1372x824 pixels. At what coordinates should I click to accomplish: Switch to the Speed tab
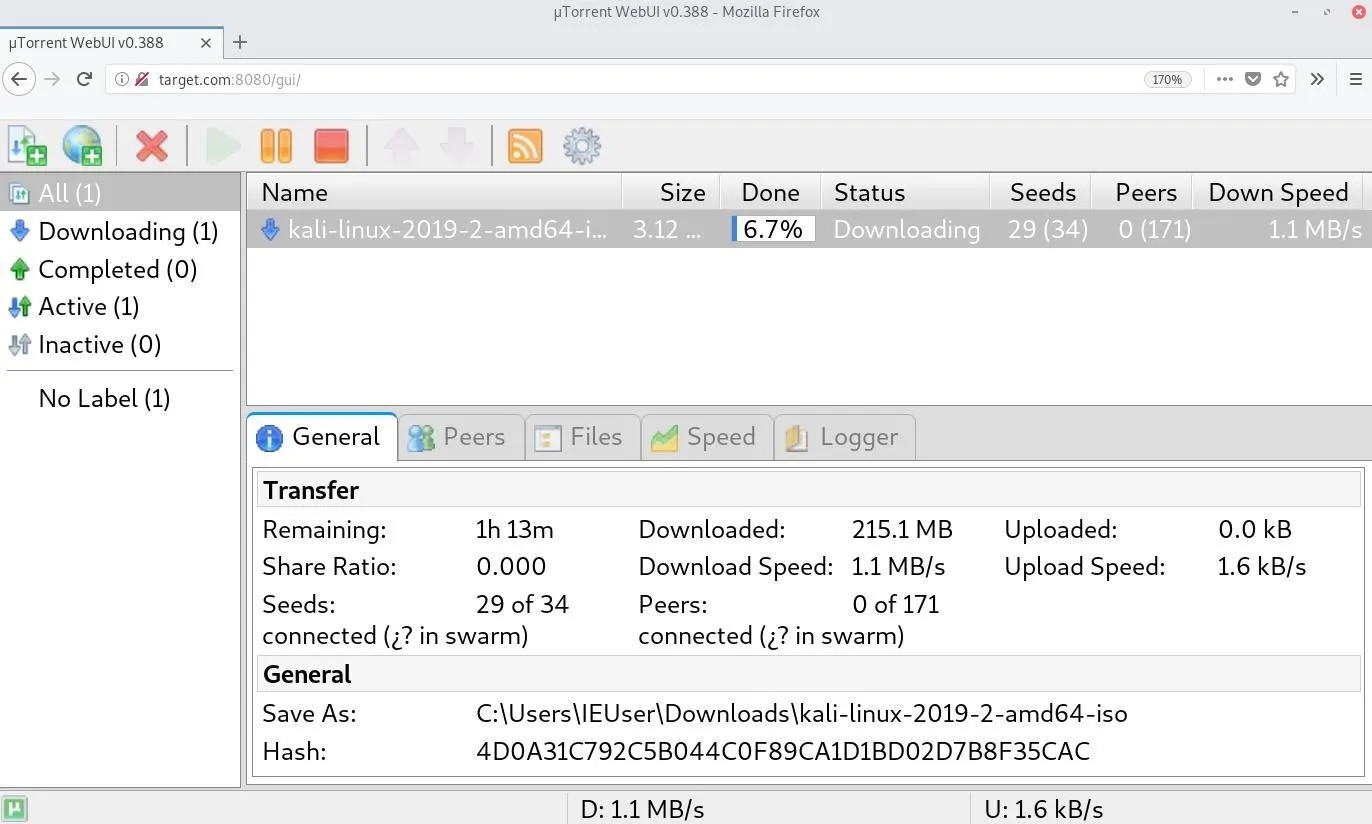click(x=707, y=437)
